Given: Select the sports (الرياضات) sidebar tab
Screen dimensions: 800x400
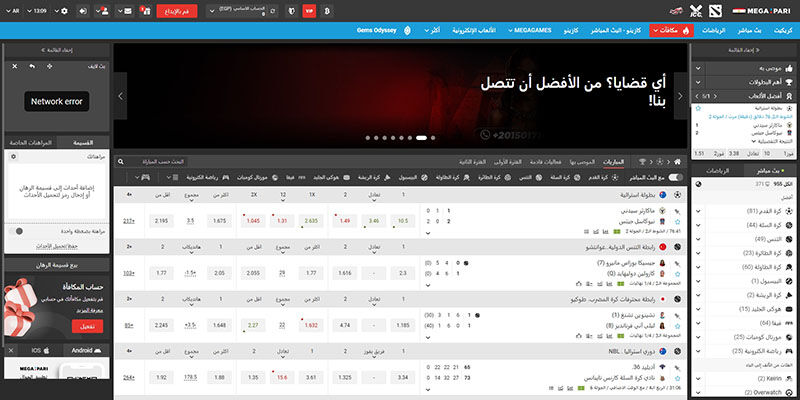Looking at the screenshot, I should [x=718, y=170].
